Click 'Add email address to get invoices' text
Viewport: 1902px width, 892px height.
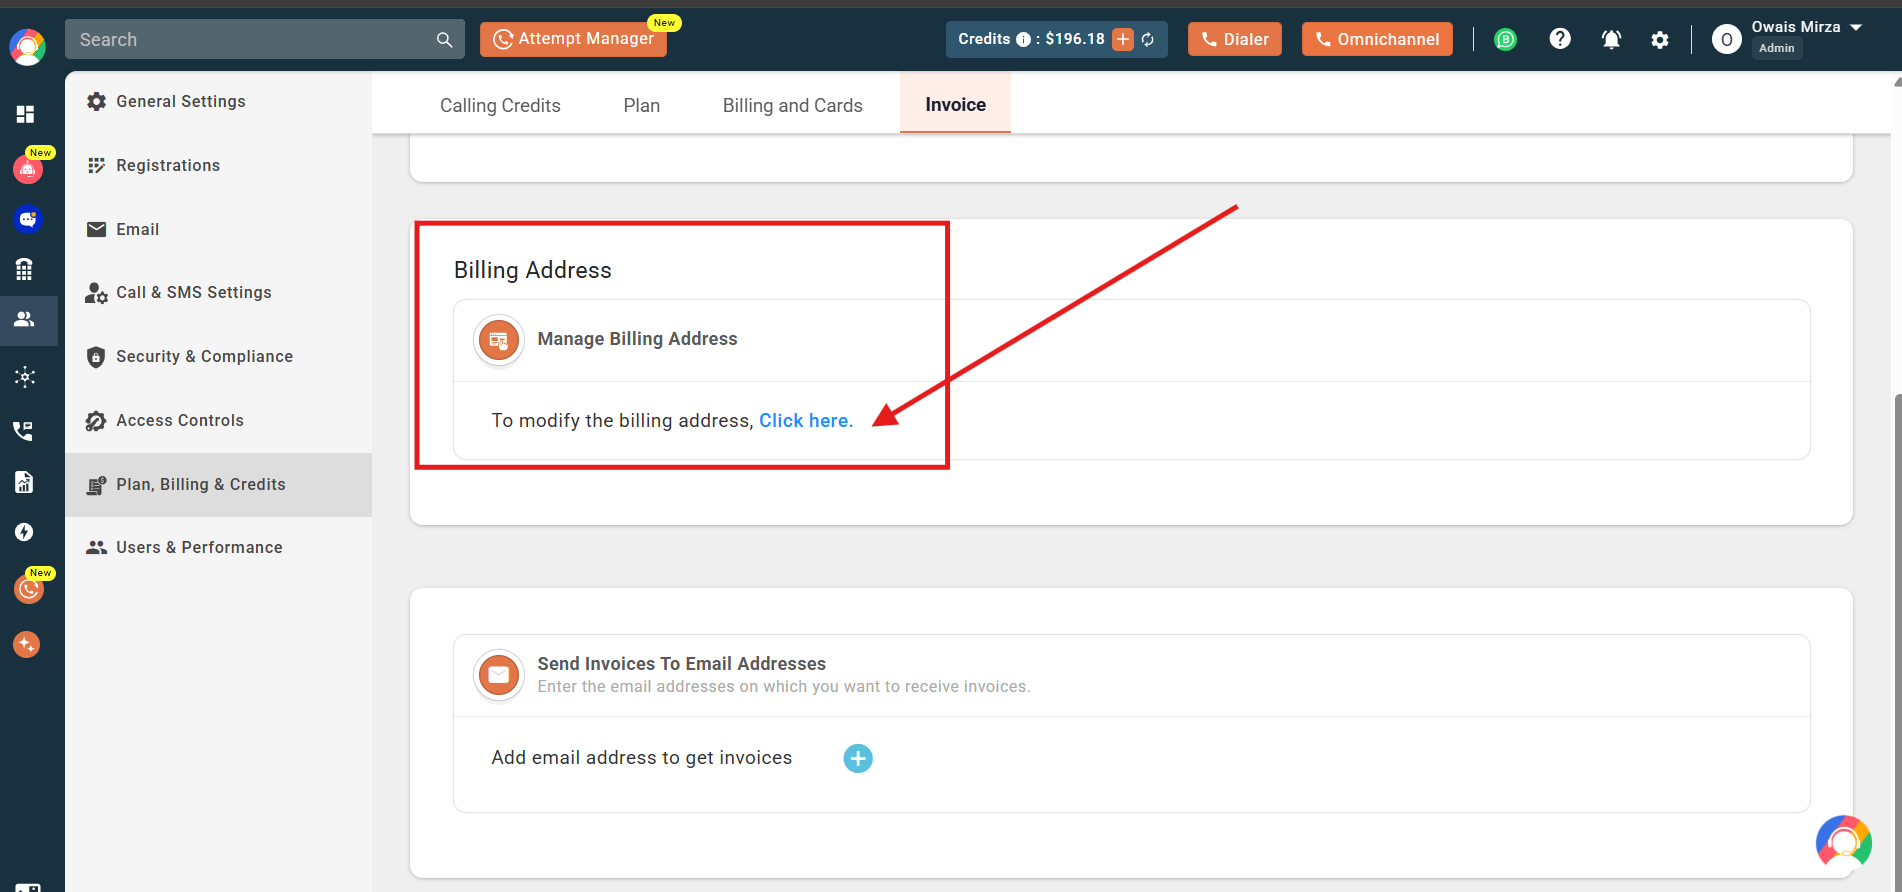[x=642, y=758]
